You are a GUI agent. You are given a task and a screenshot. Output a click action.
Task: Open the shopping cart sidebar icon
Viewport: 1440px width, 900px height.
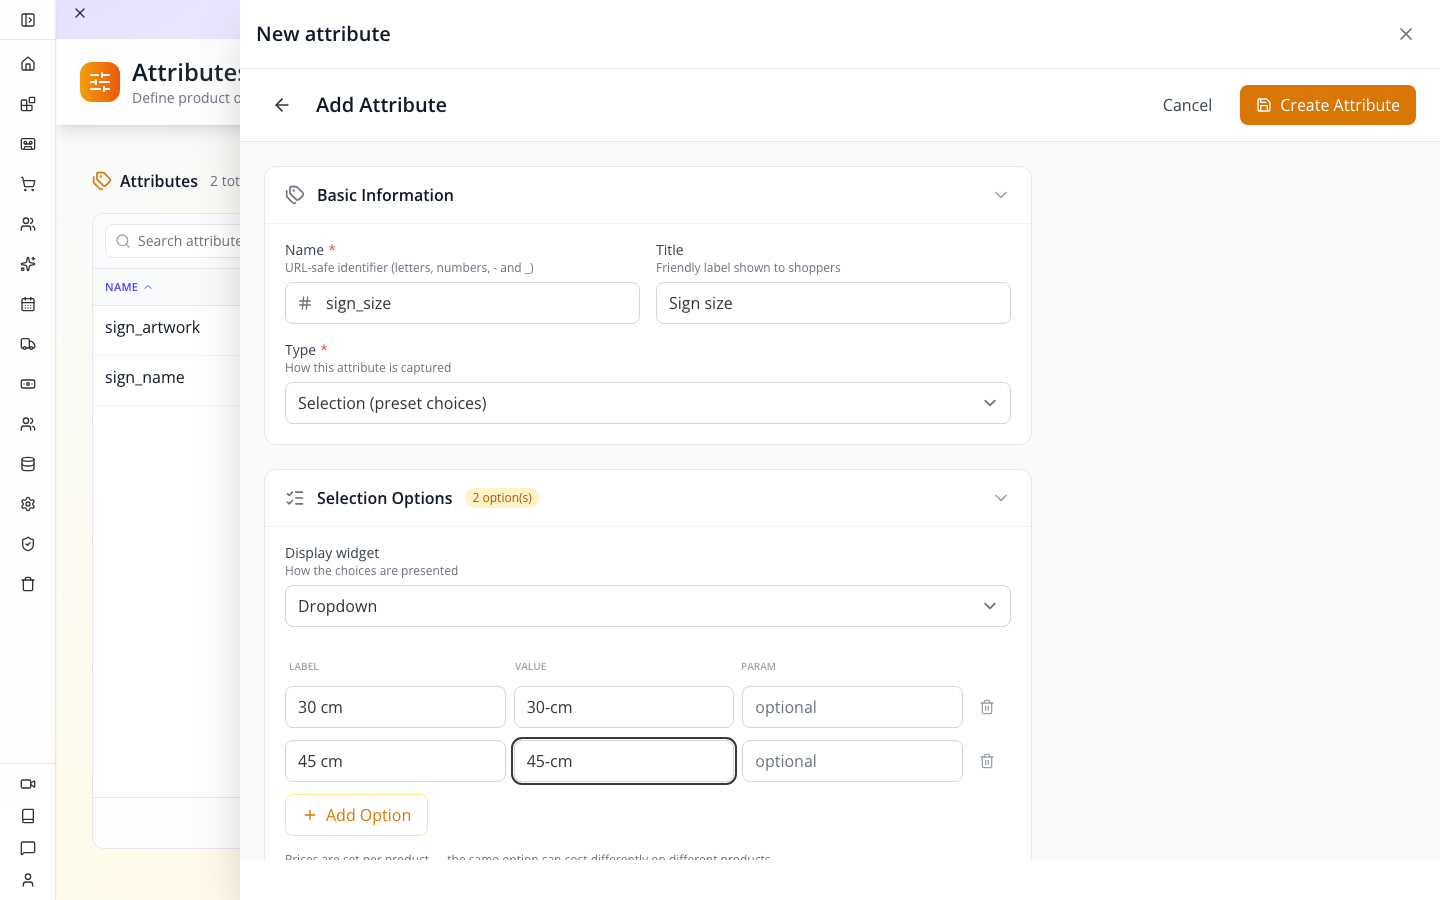click(x=28, y=184)
